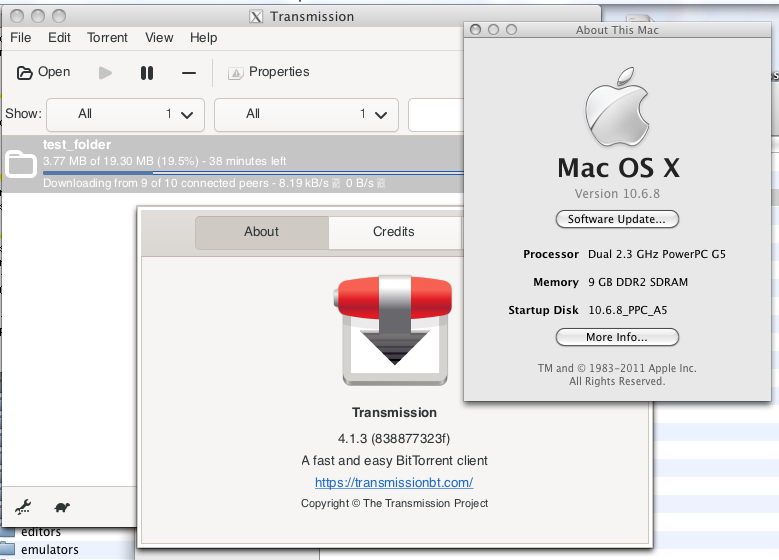Select the emulators folder in background window
Viewport: 779px width, 560px height.
tap(50, 550)
